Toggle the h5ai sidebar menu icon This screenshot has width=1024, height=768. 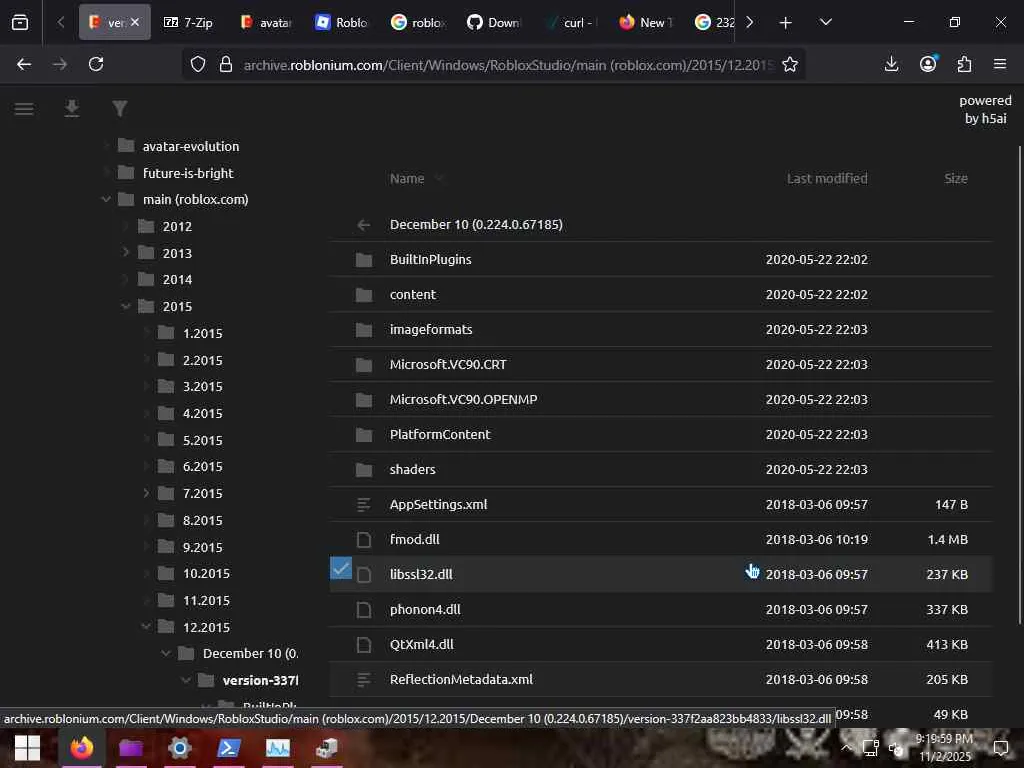pyautogui.click(x=24, y=108)
